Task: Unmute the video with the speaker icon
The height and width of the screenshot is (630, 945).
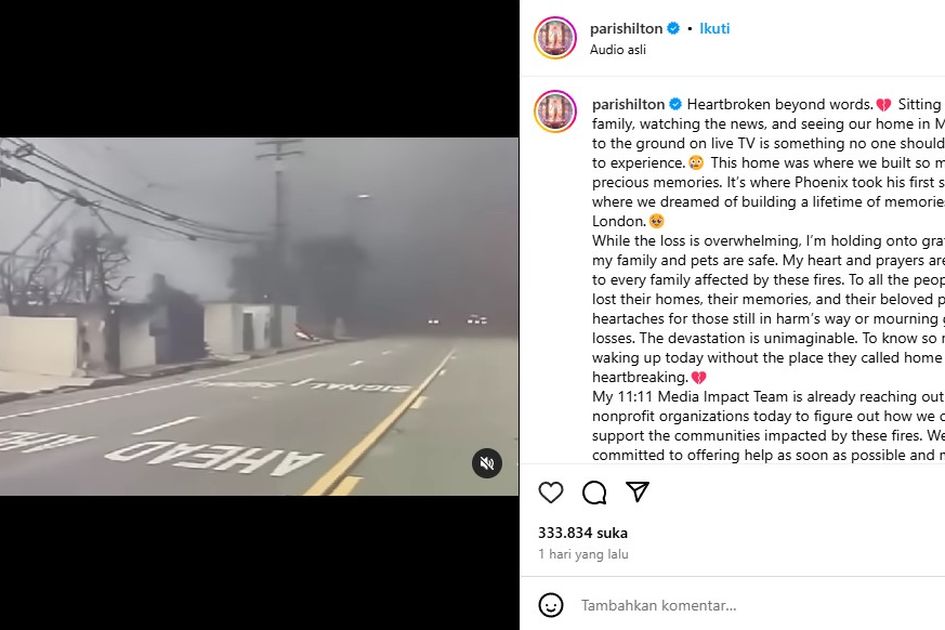Action: pyautogui.click(x=487, y=463)
